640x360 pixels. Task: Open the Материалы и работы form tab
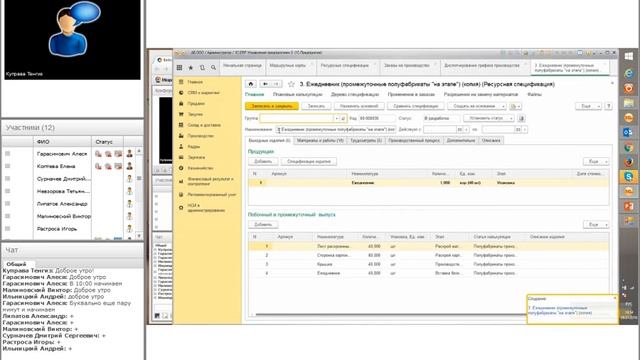pyautogui.click(x=320, y=140)
